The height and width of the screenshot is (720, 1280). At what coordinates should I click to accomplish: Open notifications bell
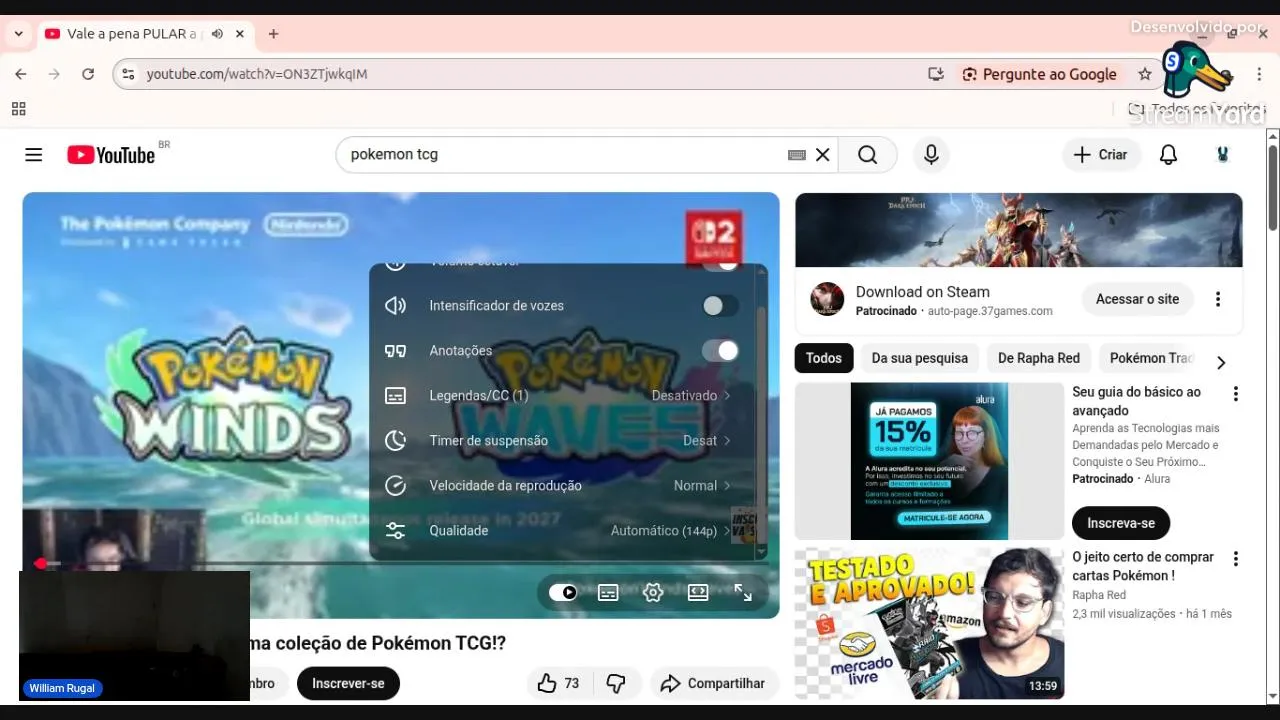(x=1168, y=155)
